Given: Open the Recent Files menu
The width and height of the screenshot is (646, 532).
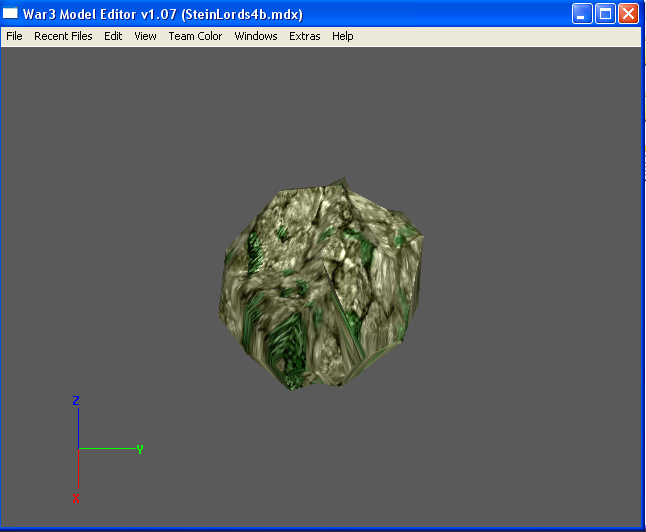Looking at the screenshot, I should (63, 36).
